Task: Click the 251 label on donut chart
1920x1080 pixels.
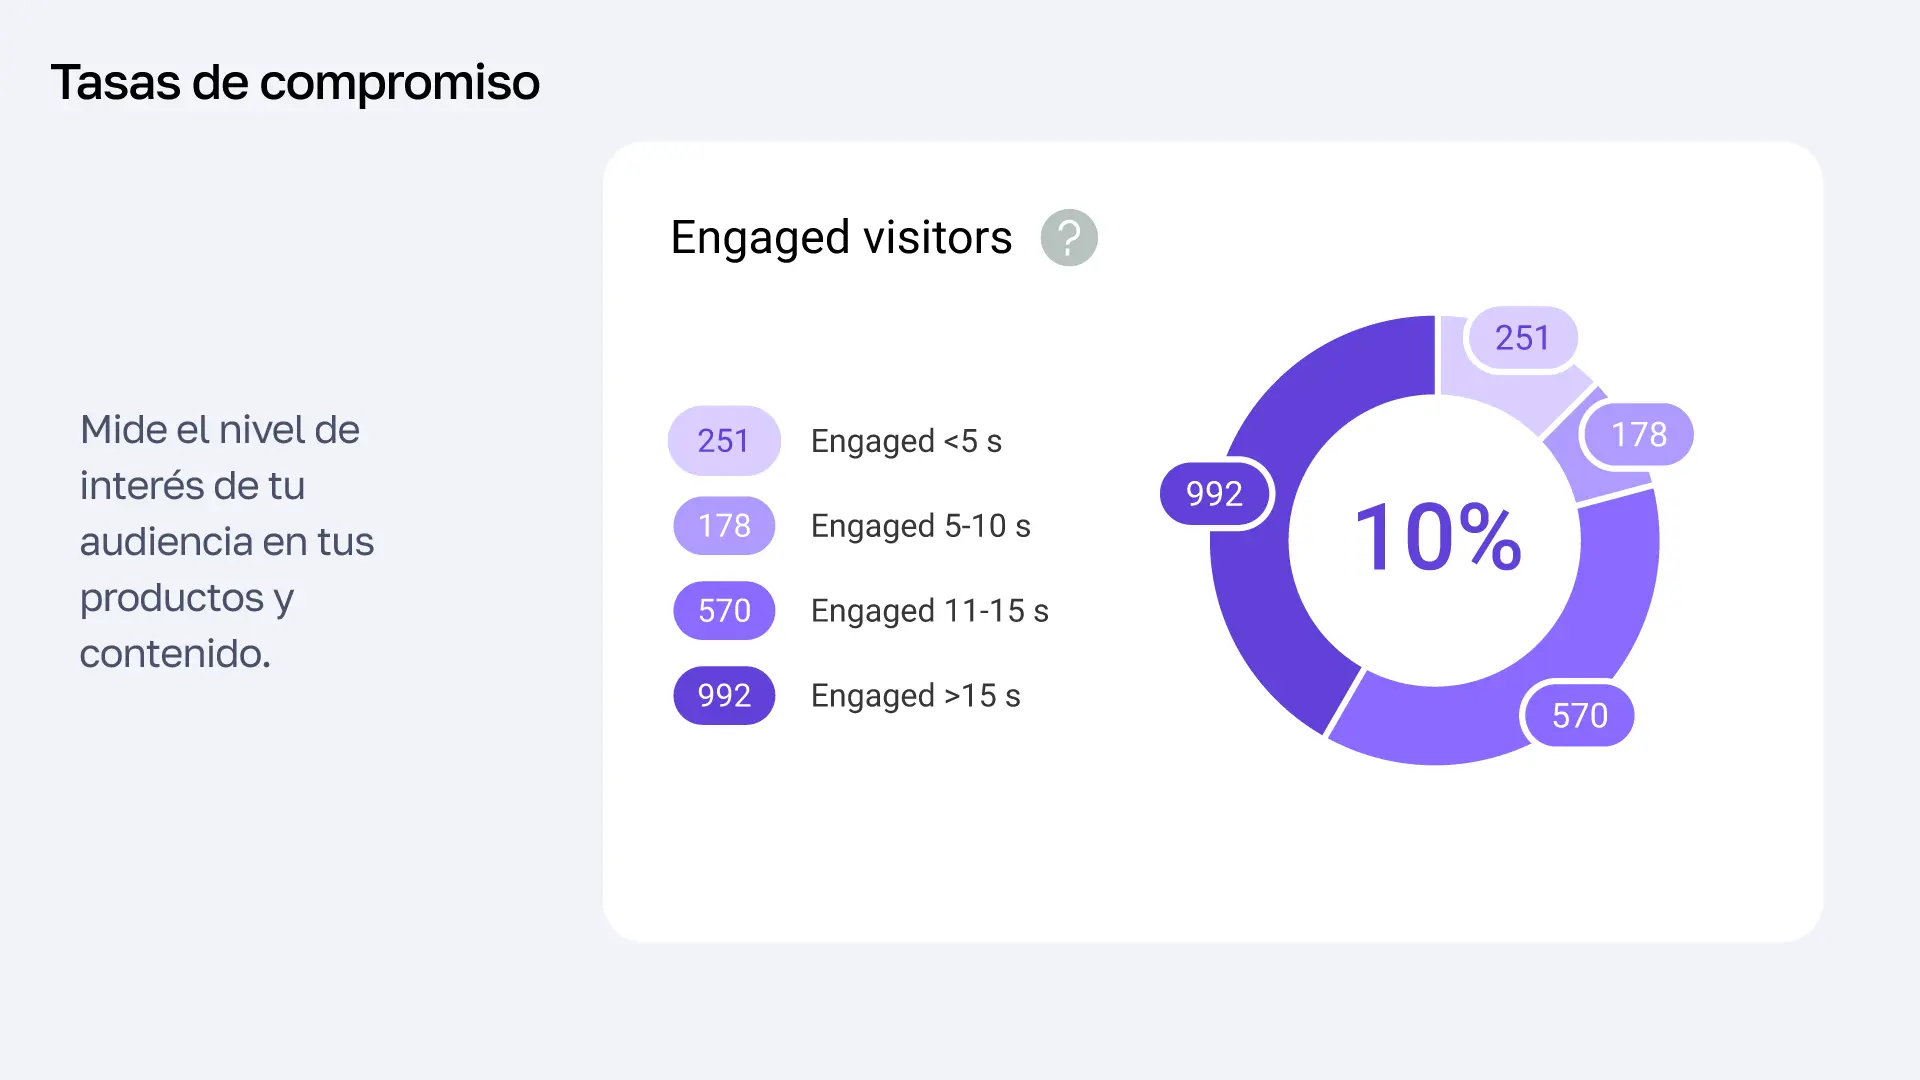Action: pos(1522,338)
